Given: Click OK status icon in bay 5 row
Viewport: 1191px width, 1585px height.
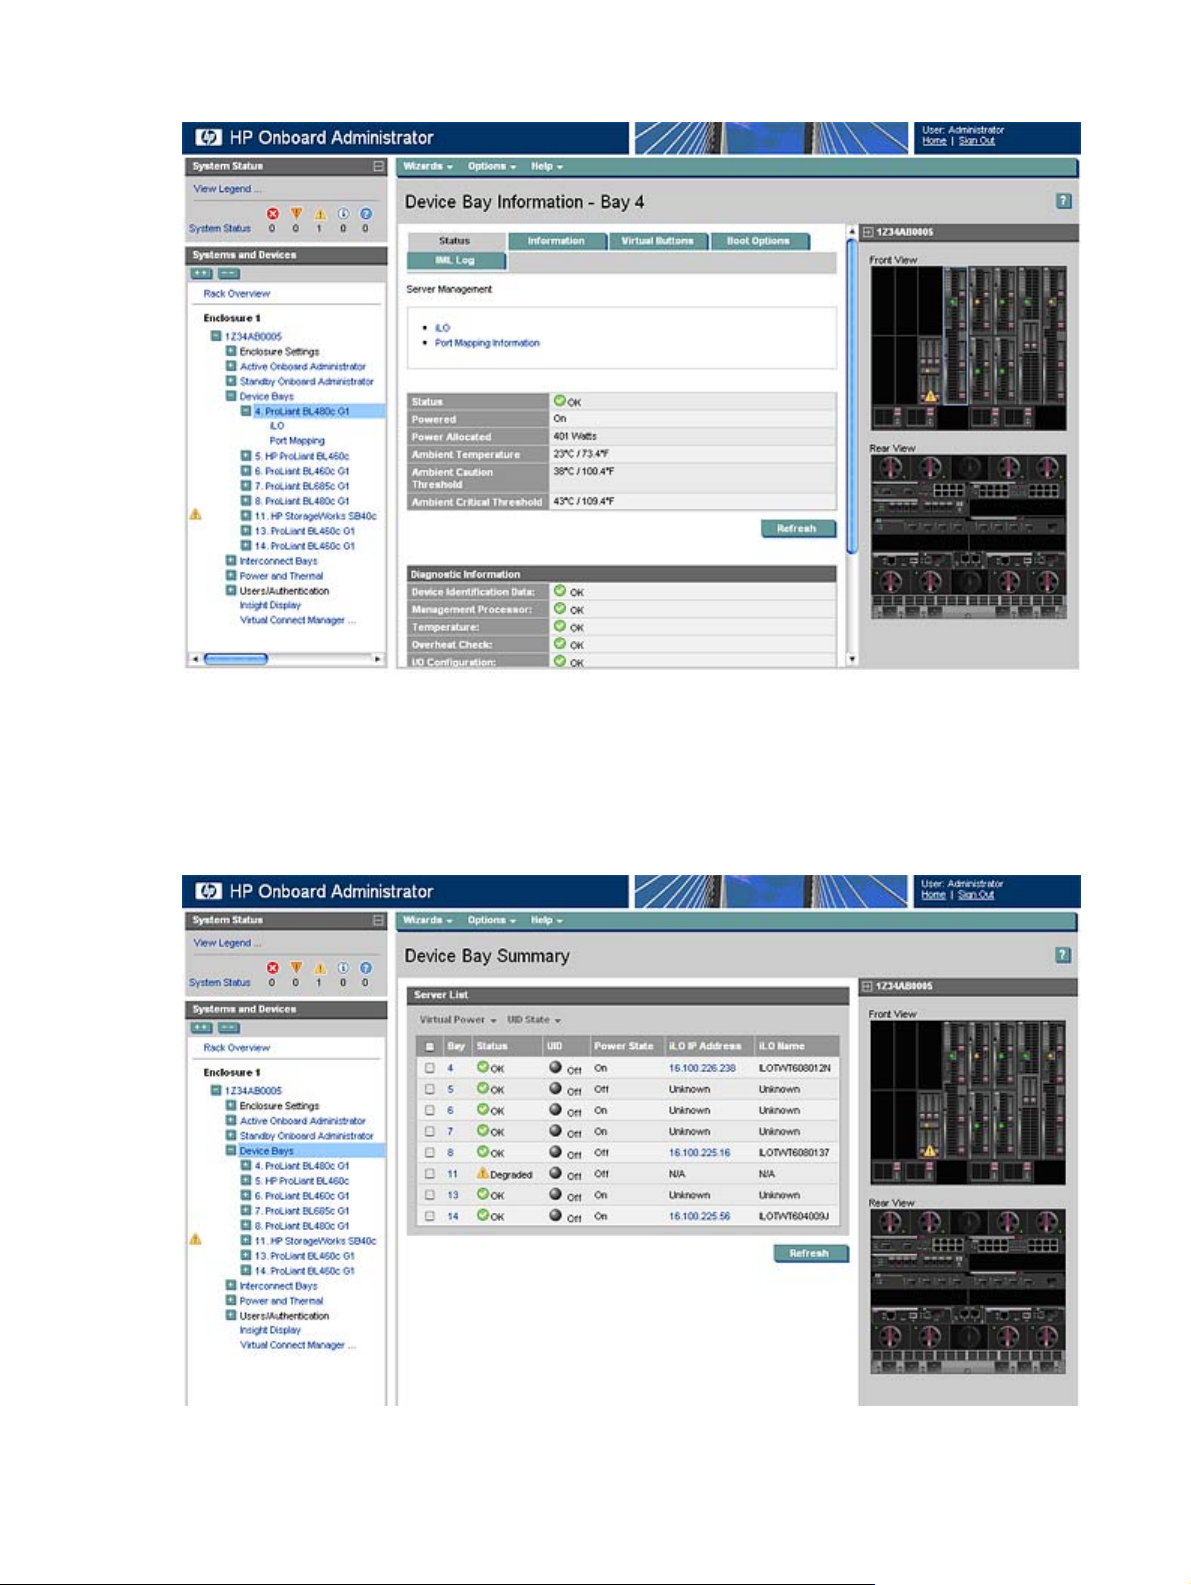Looking at the screenshot, I should pyautogui.click(x=483, y=1088).
